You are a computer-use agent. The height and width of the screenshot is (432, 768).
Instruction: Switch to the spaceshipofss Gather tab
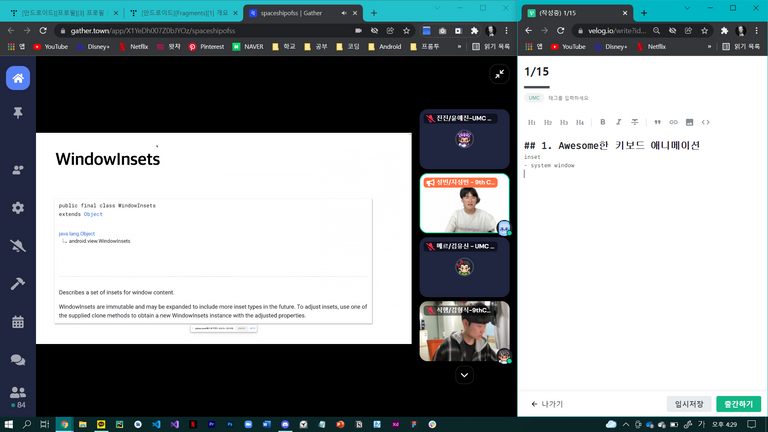303,13
